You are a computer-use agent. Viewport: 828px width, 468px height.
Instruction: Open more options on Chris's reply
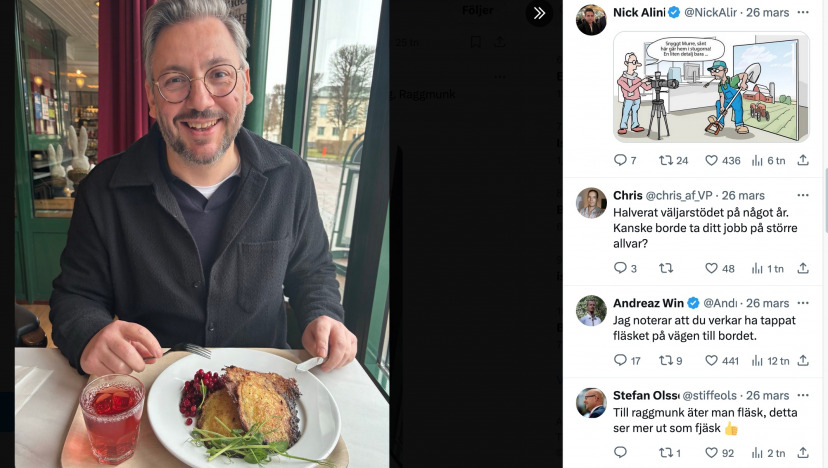803,195
